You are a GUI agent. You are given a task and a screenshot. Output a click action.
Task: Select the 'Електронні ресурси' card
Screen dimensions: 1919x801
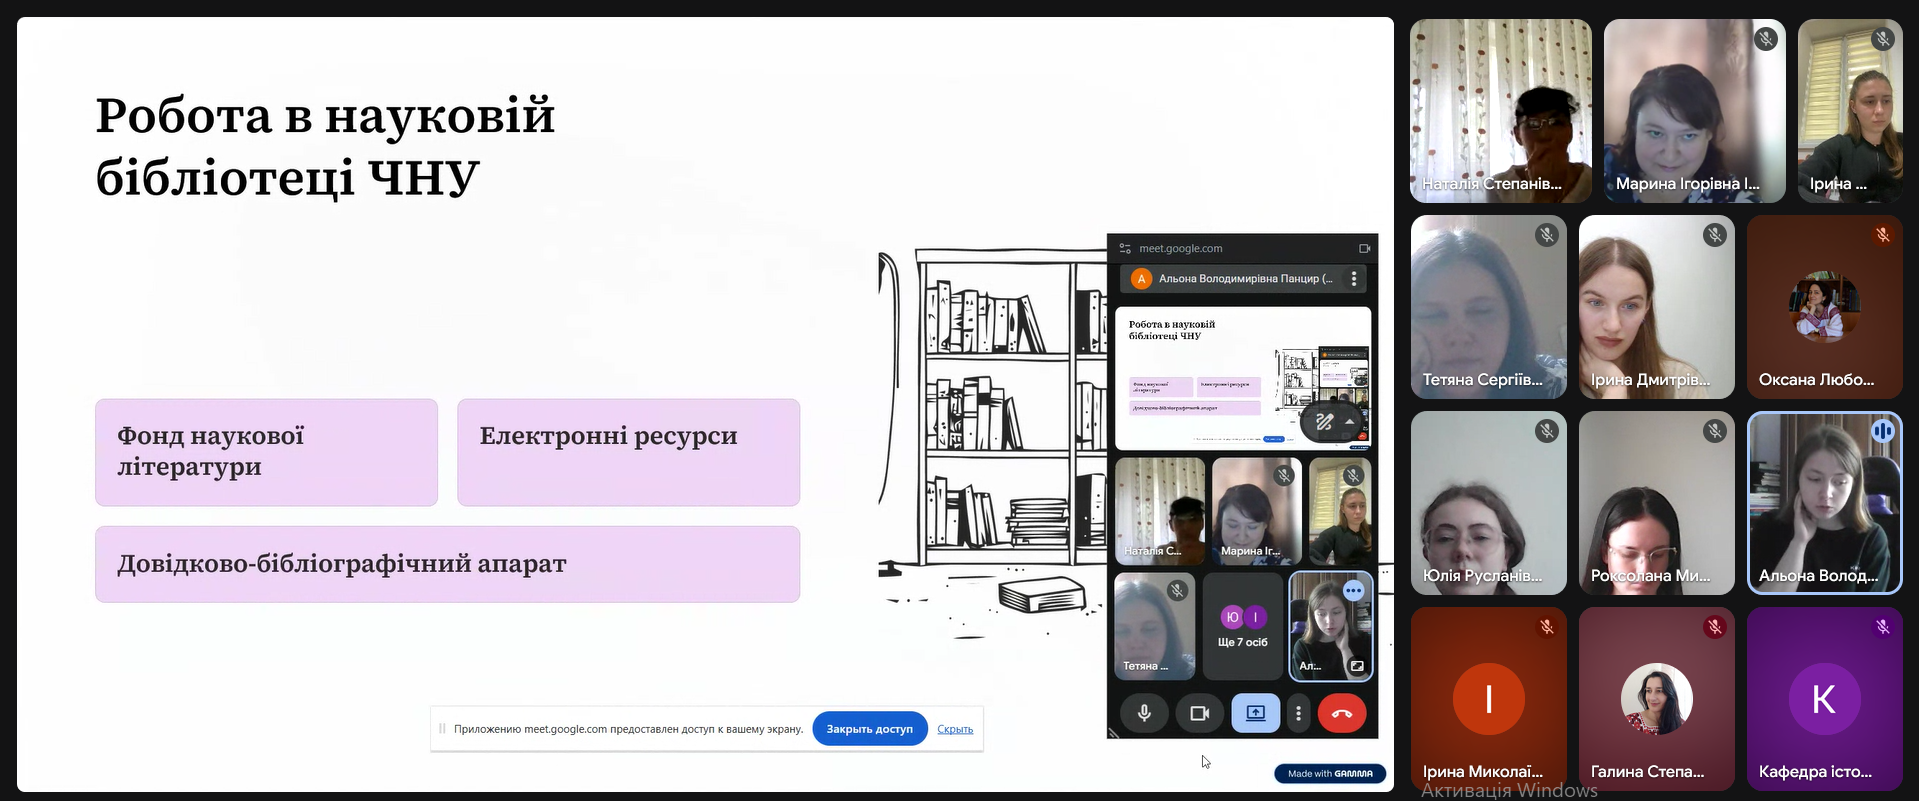[x=629, y=452]
